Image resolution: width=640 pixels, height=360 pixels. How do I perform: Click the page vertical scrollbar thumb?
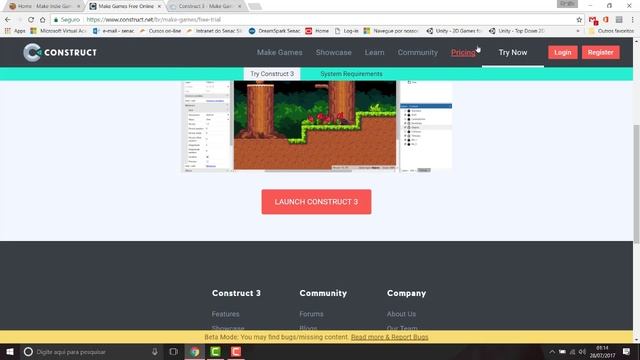coord(636,184)
